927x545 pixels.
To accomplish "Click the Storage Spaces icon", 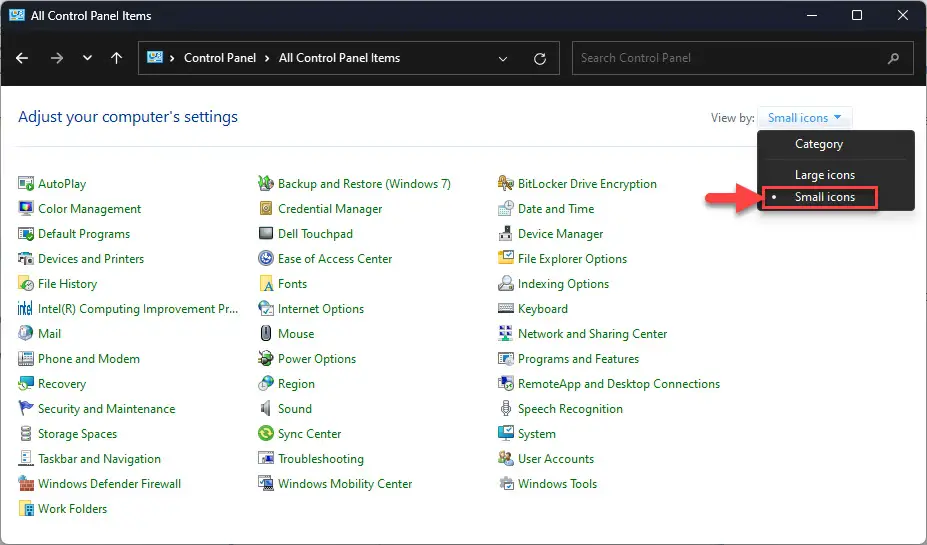I will (25, 433).
